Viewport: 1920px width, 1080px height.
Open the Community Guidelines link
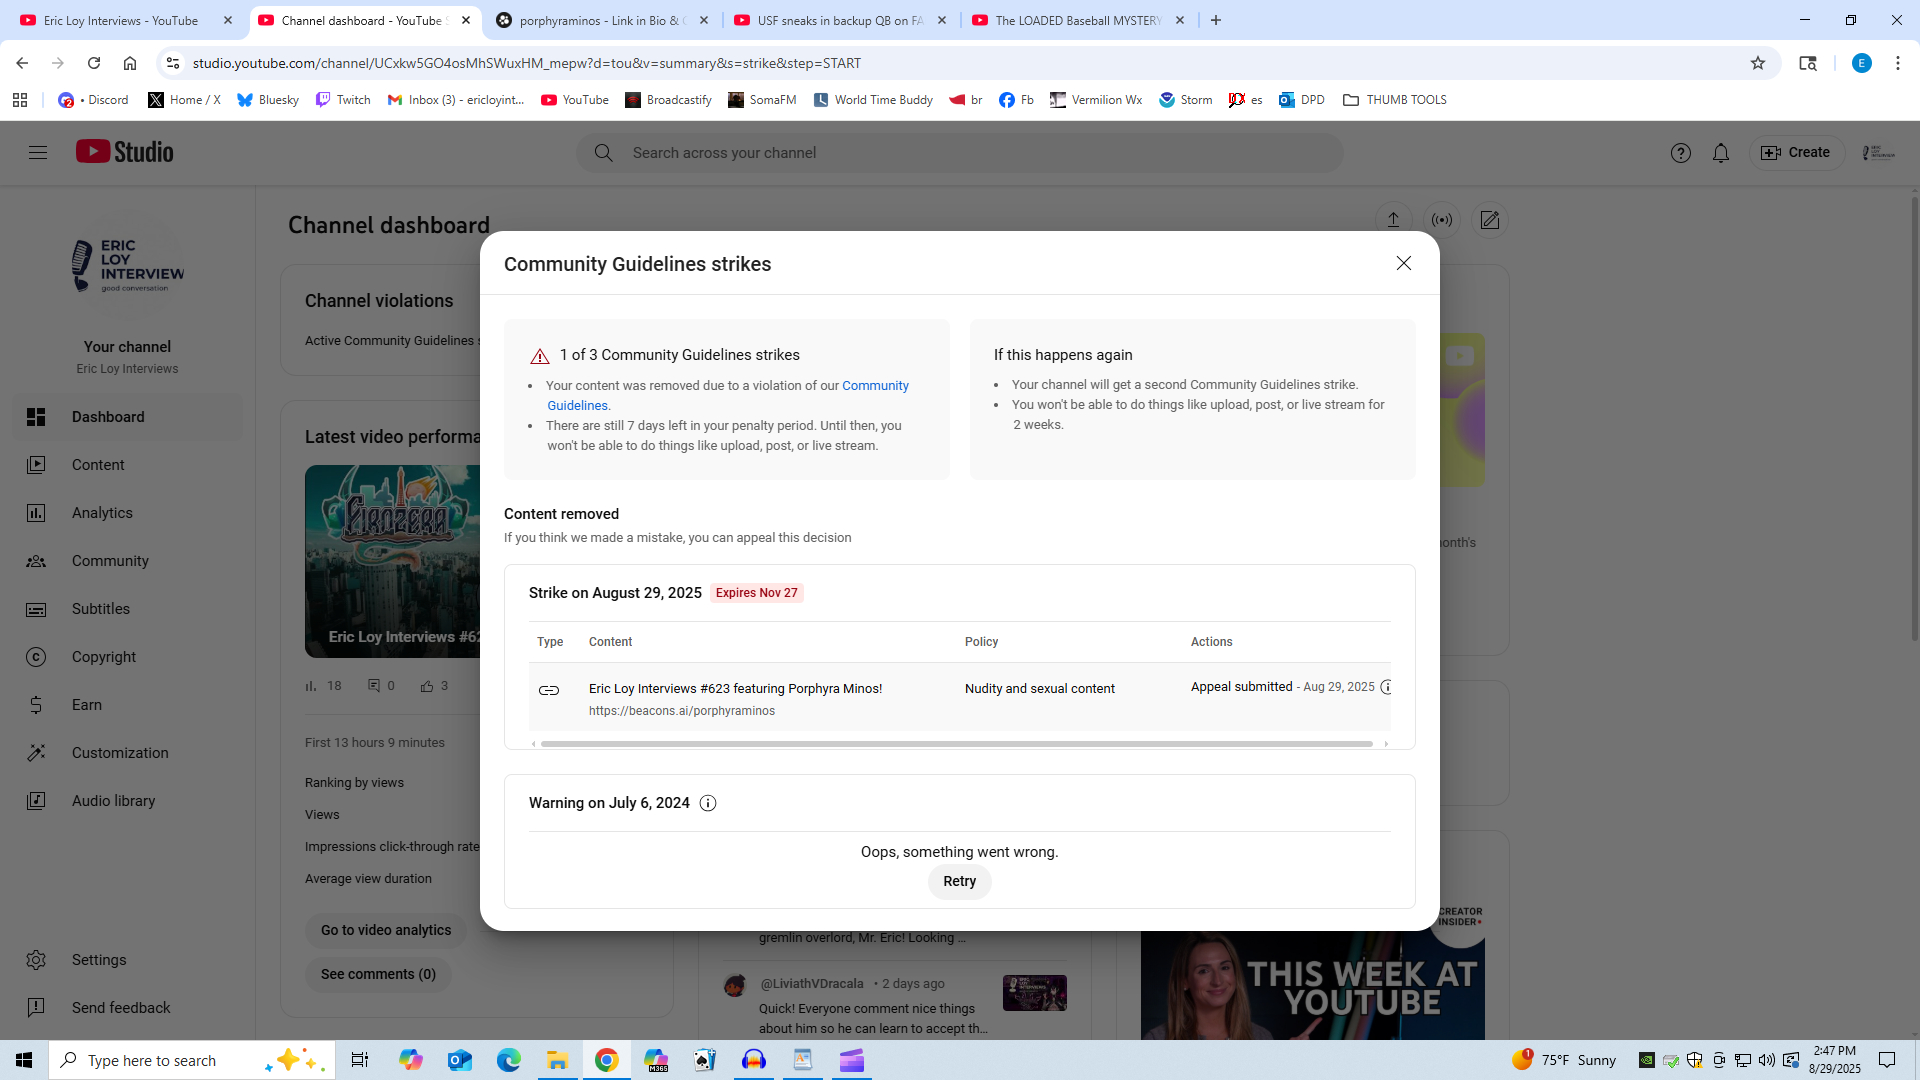[875, 386]
